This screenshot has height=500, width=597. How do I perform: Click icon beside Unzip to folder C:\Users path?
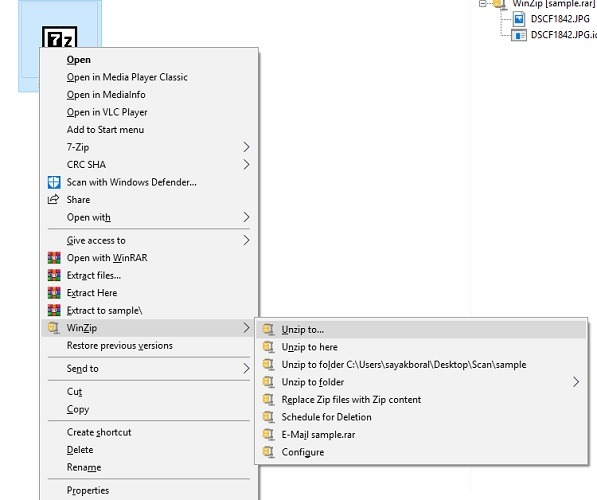(268, 364)
